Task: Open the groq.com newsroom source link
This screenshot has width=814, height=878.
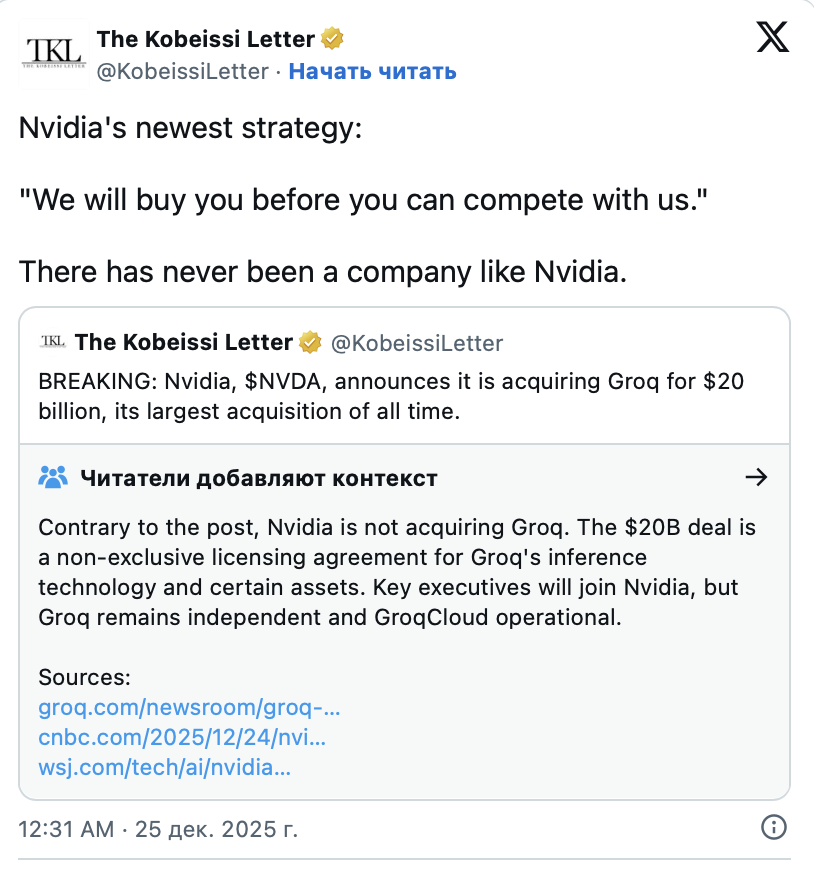Action: 189,708
